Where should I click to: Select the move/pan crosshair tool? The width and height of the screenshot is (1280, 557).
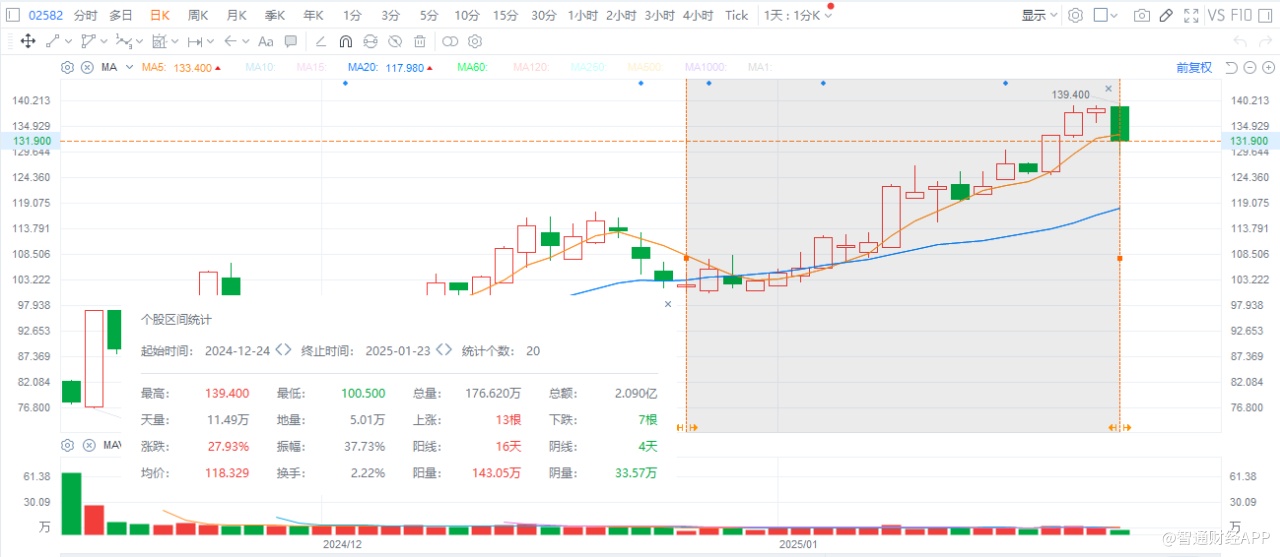point(28,41)
